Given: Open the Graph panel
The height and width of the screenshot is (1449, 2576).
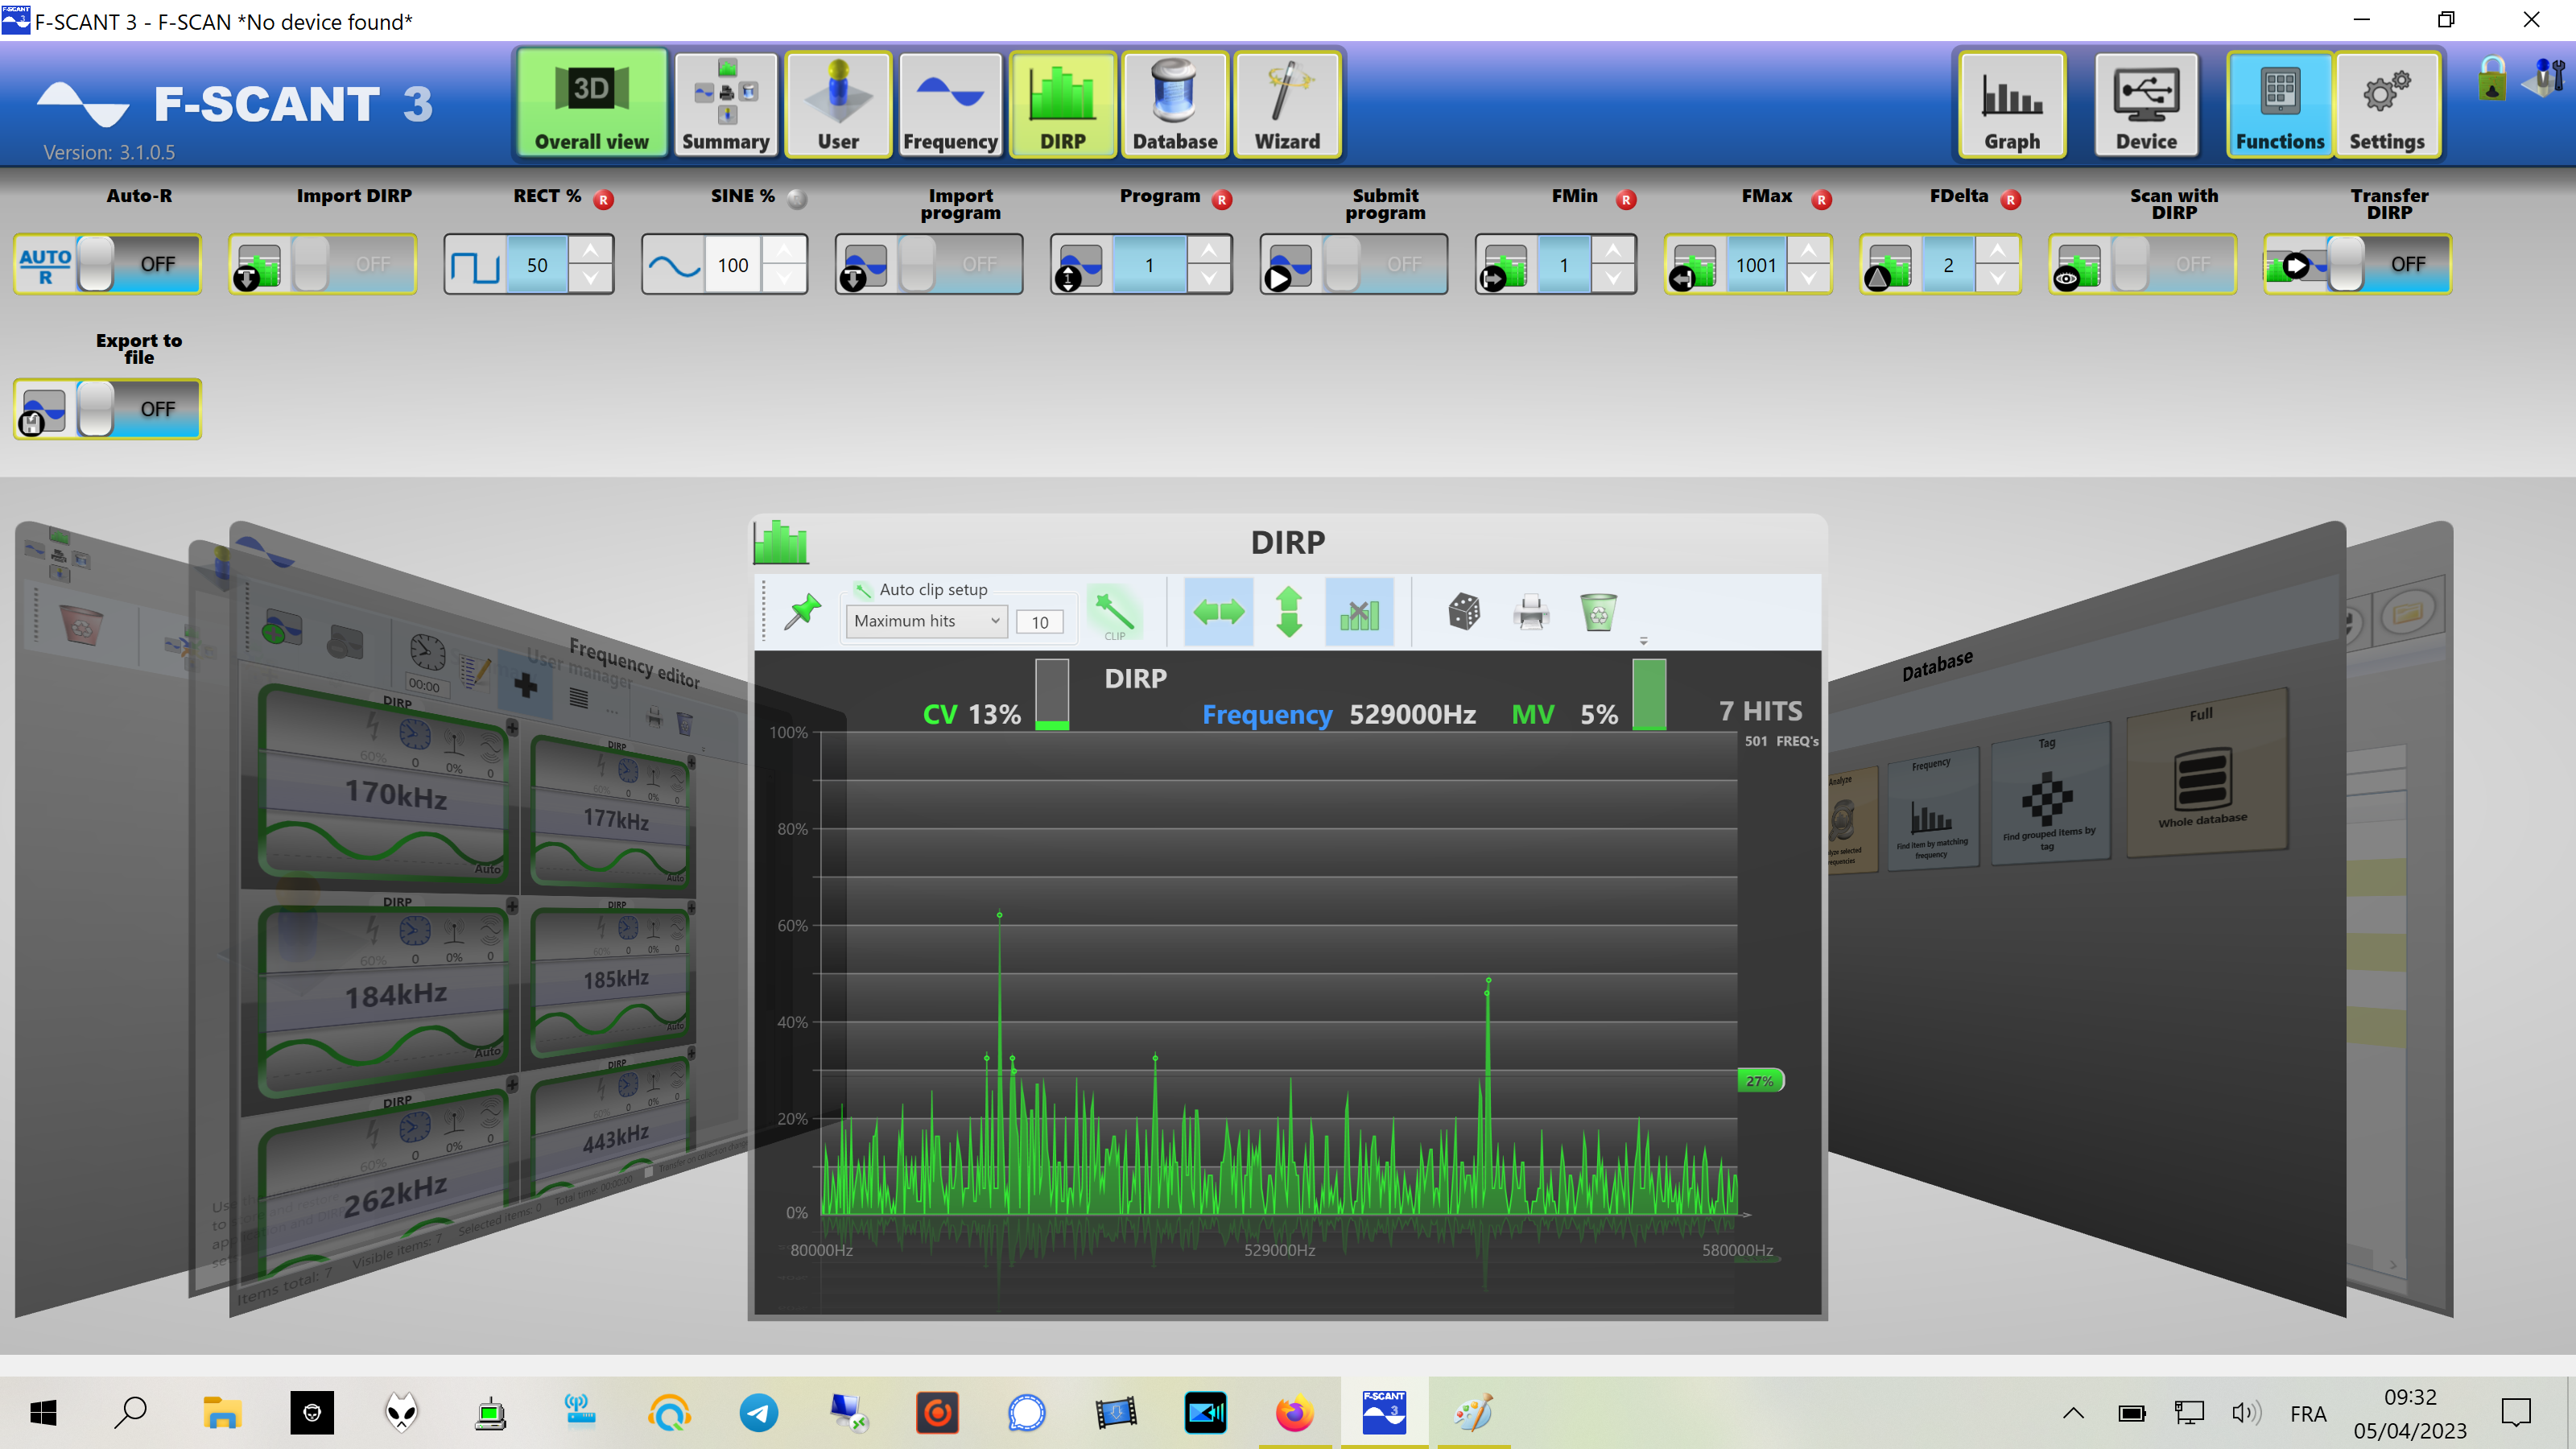Looking at the screenshot, I should click(2011, 103).
